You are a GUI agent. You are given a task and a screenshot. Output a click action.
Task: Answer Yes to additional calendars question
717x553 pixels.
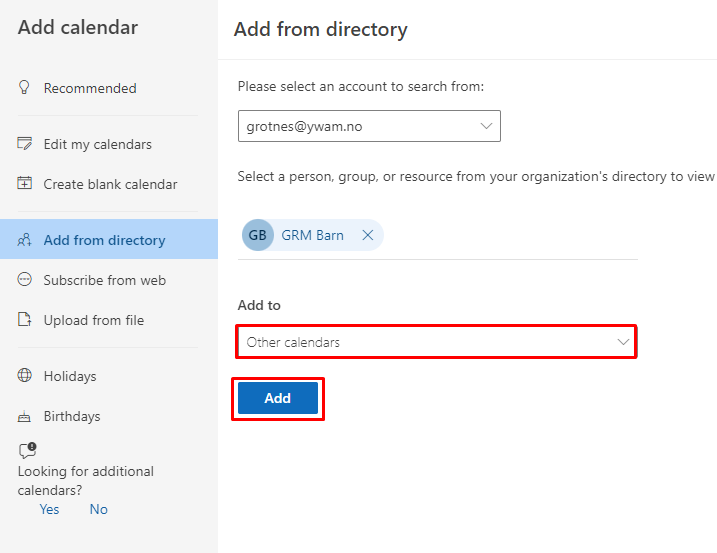point(49,509)
